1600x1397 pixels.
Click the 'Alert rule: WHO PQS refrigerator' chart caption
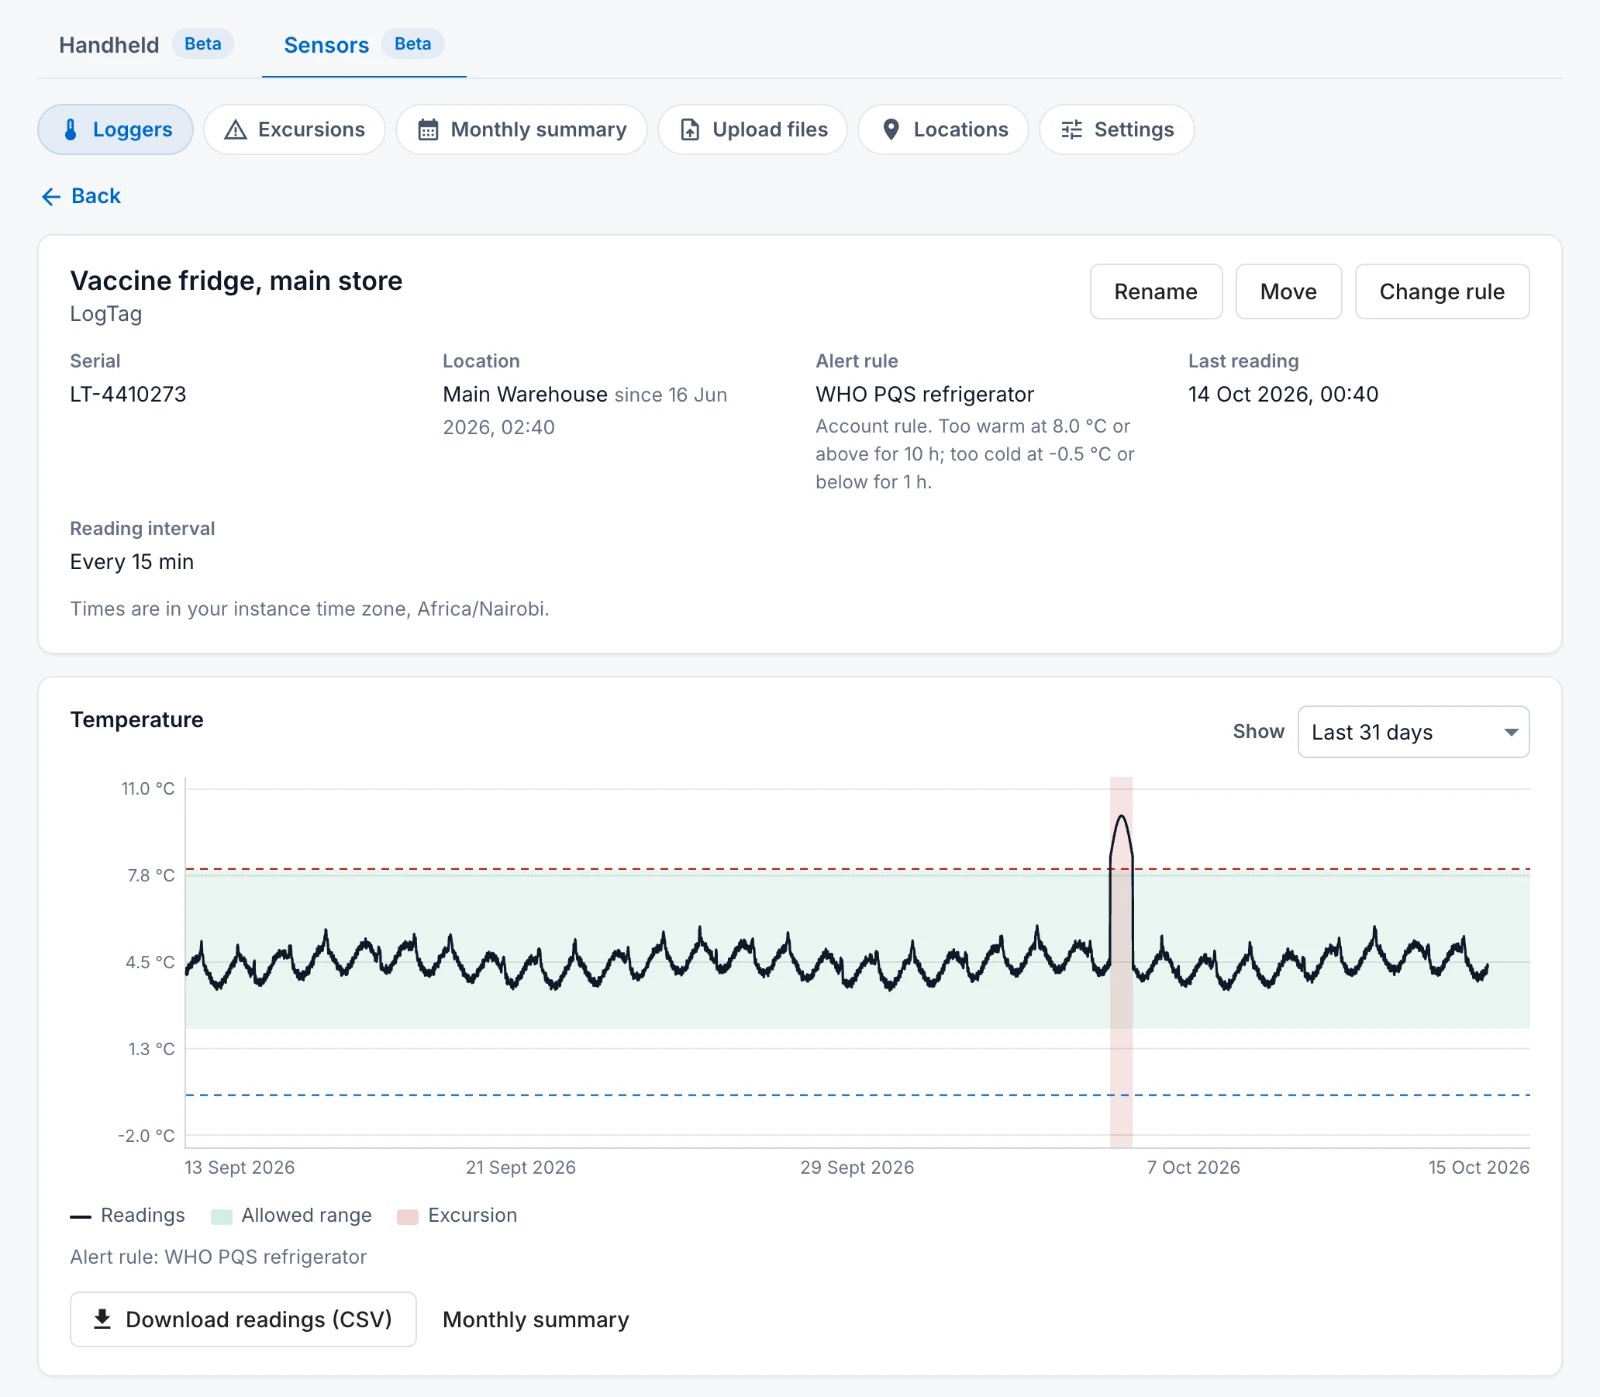coord(218,1257)
